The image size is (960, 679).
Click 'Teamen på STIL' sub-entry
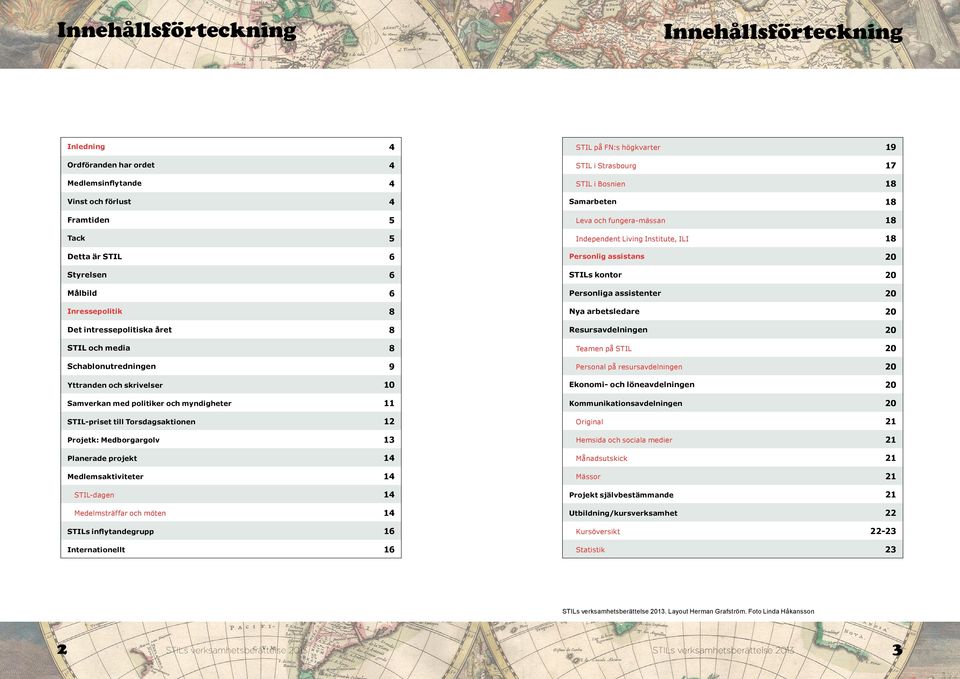coord(733,348)
